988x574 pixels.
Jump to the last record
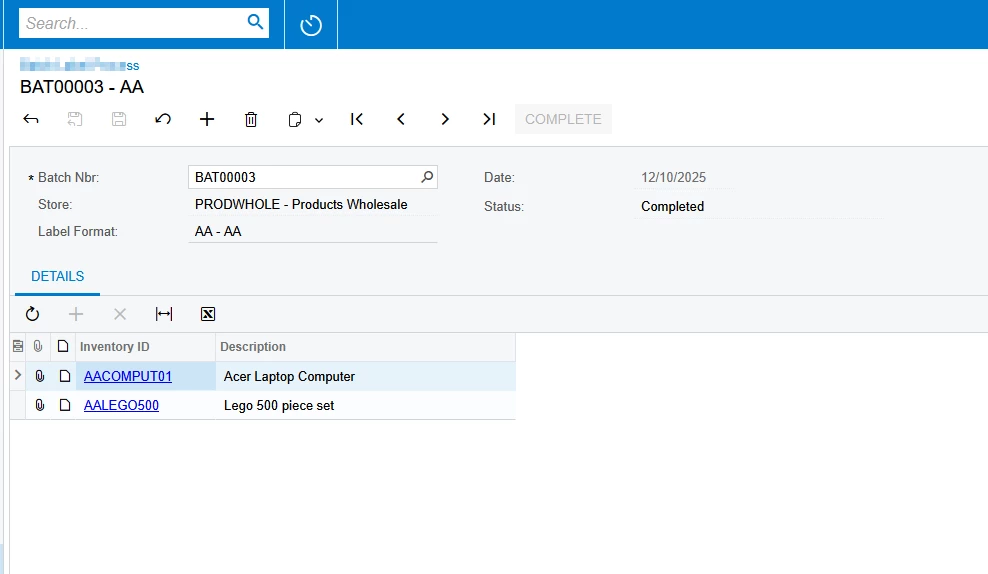489,119
